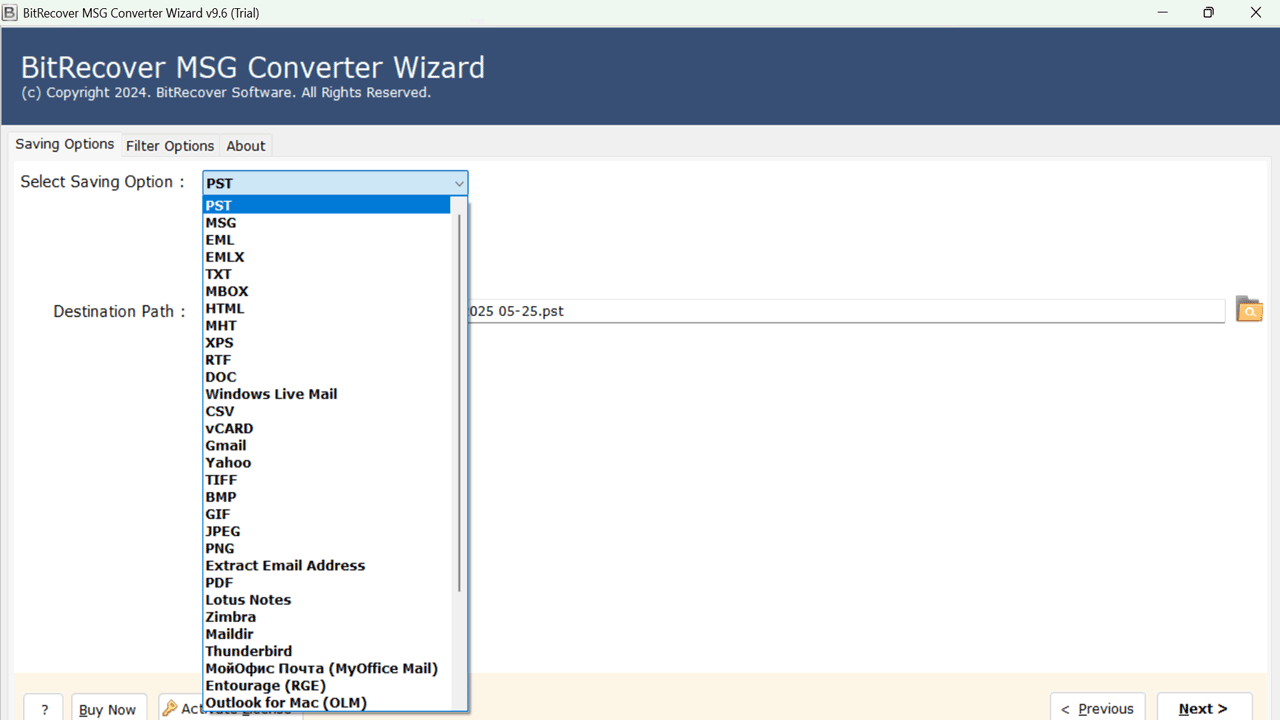This screenshot has height=720, width=1280.
Task: Click the Buy Now button
Action: 107,708
